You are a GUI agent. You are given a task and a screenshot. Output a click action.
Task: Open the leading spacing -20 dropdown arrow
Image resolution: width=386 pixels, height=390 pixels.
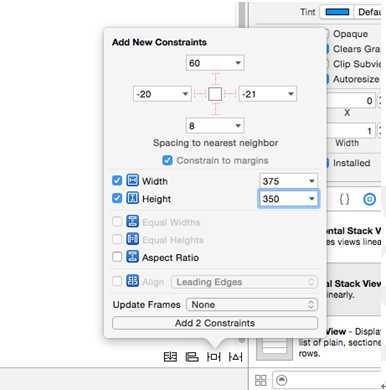click(185, 94)
